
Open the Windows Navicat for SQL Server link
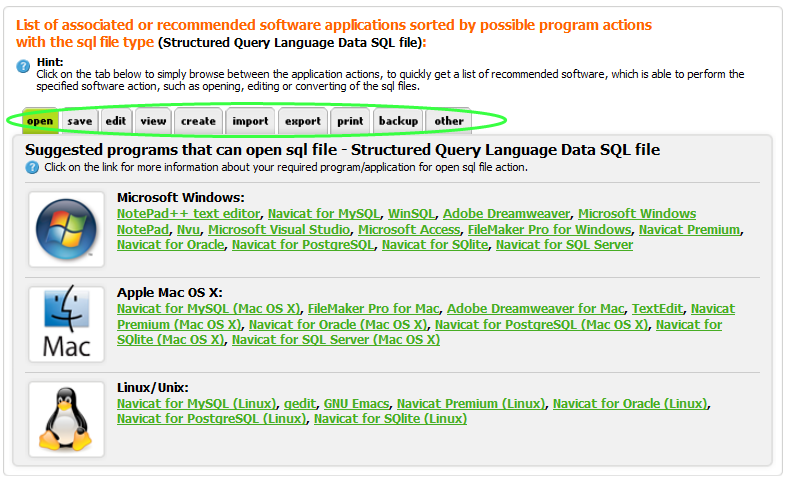click(564, 245)
